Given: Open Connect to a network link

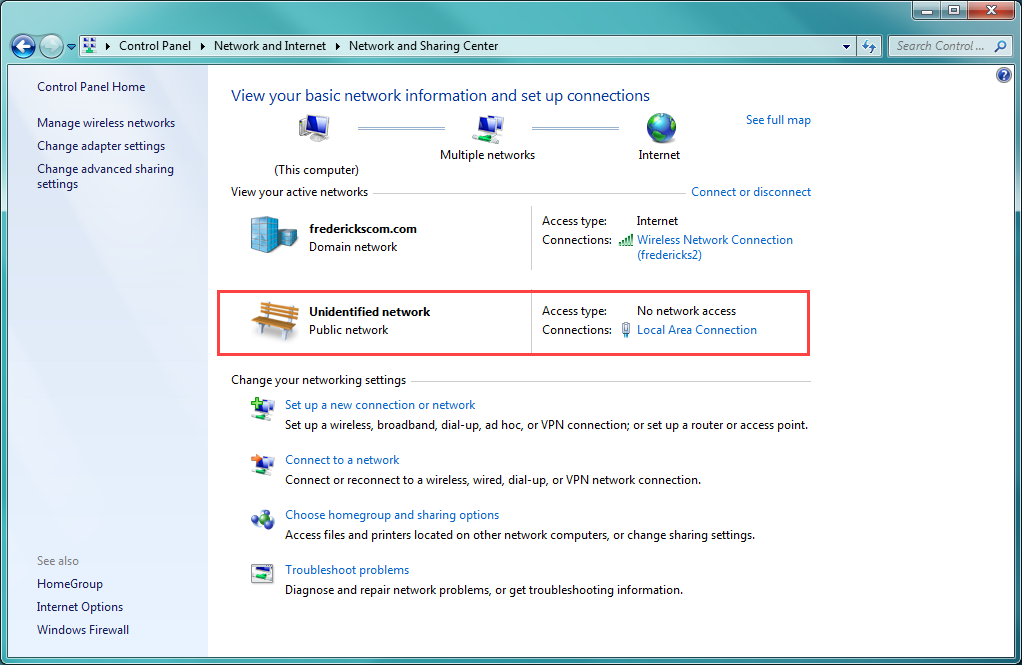Looking at the screenshot, I should [x=342, y=460].
